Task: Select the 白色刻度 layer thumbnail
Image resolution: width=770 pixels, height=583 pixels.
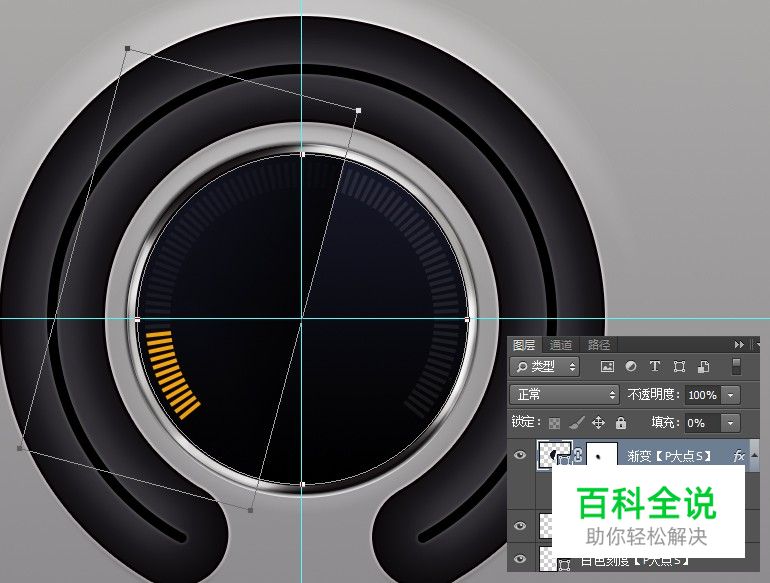Action: (x=547, y=559)
